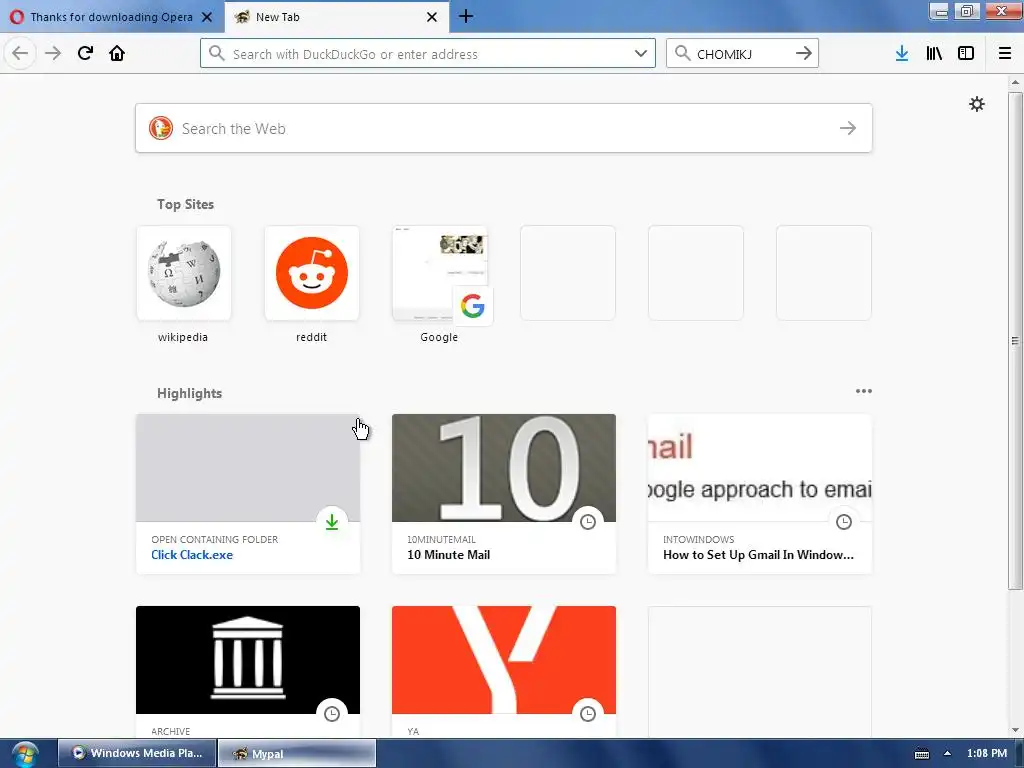The image size is (1024, 768).
Task: Click the DuckDuckGo logo in search box
Action: point(161,128)
